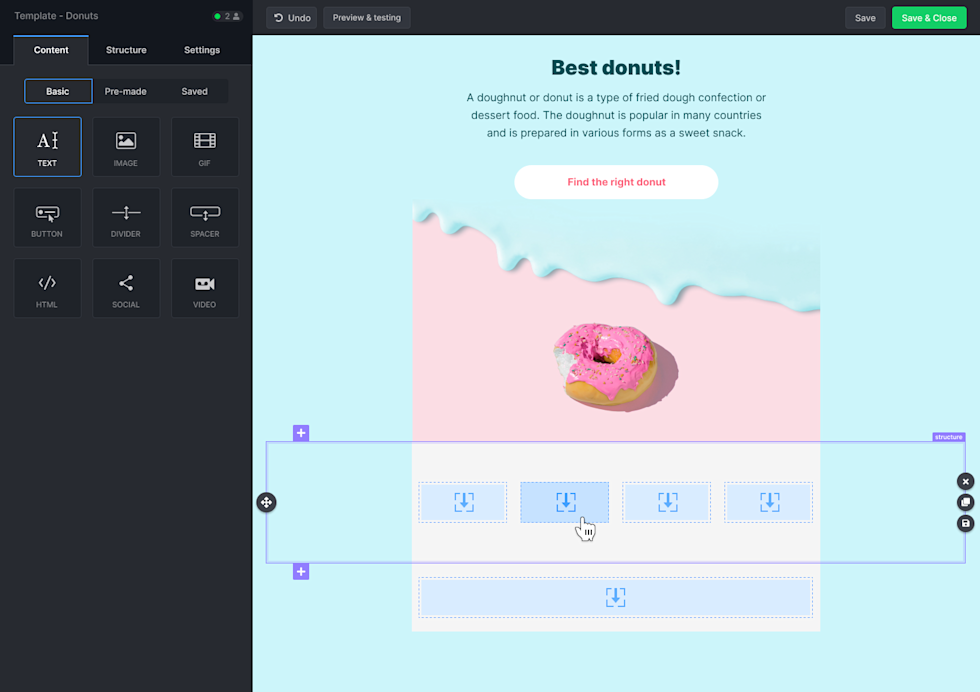Click Save & Close

[x=928, y=17]
